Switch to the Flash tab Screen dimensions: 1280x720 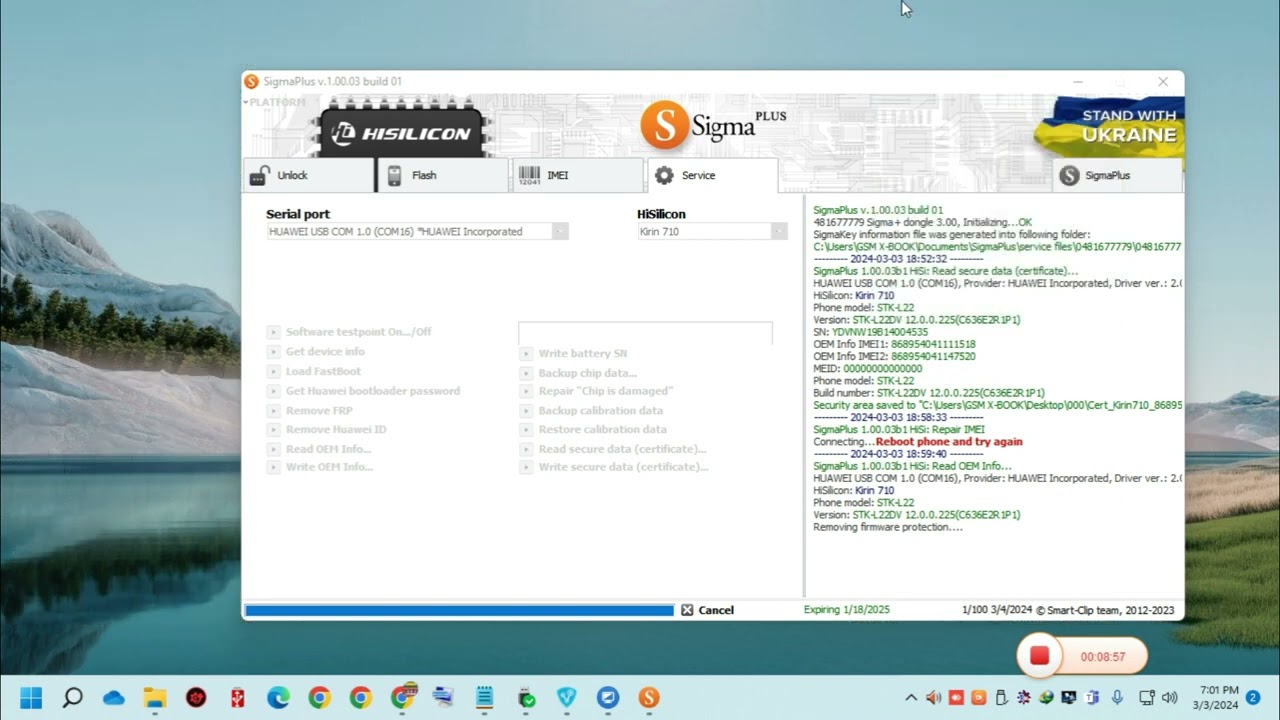coord(442,175)
